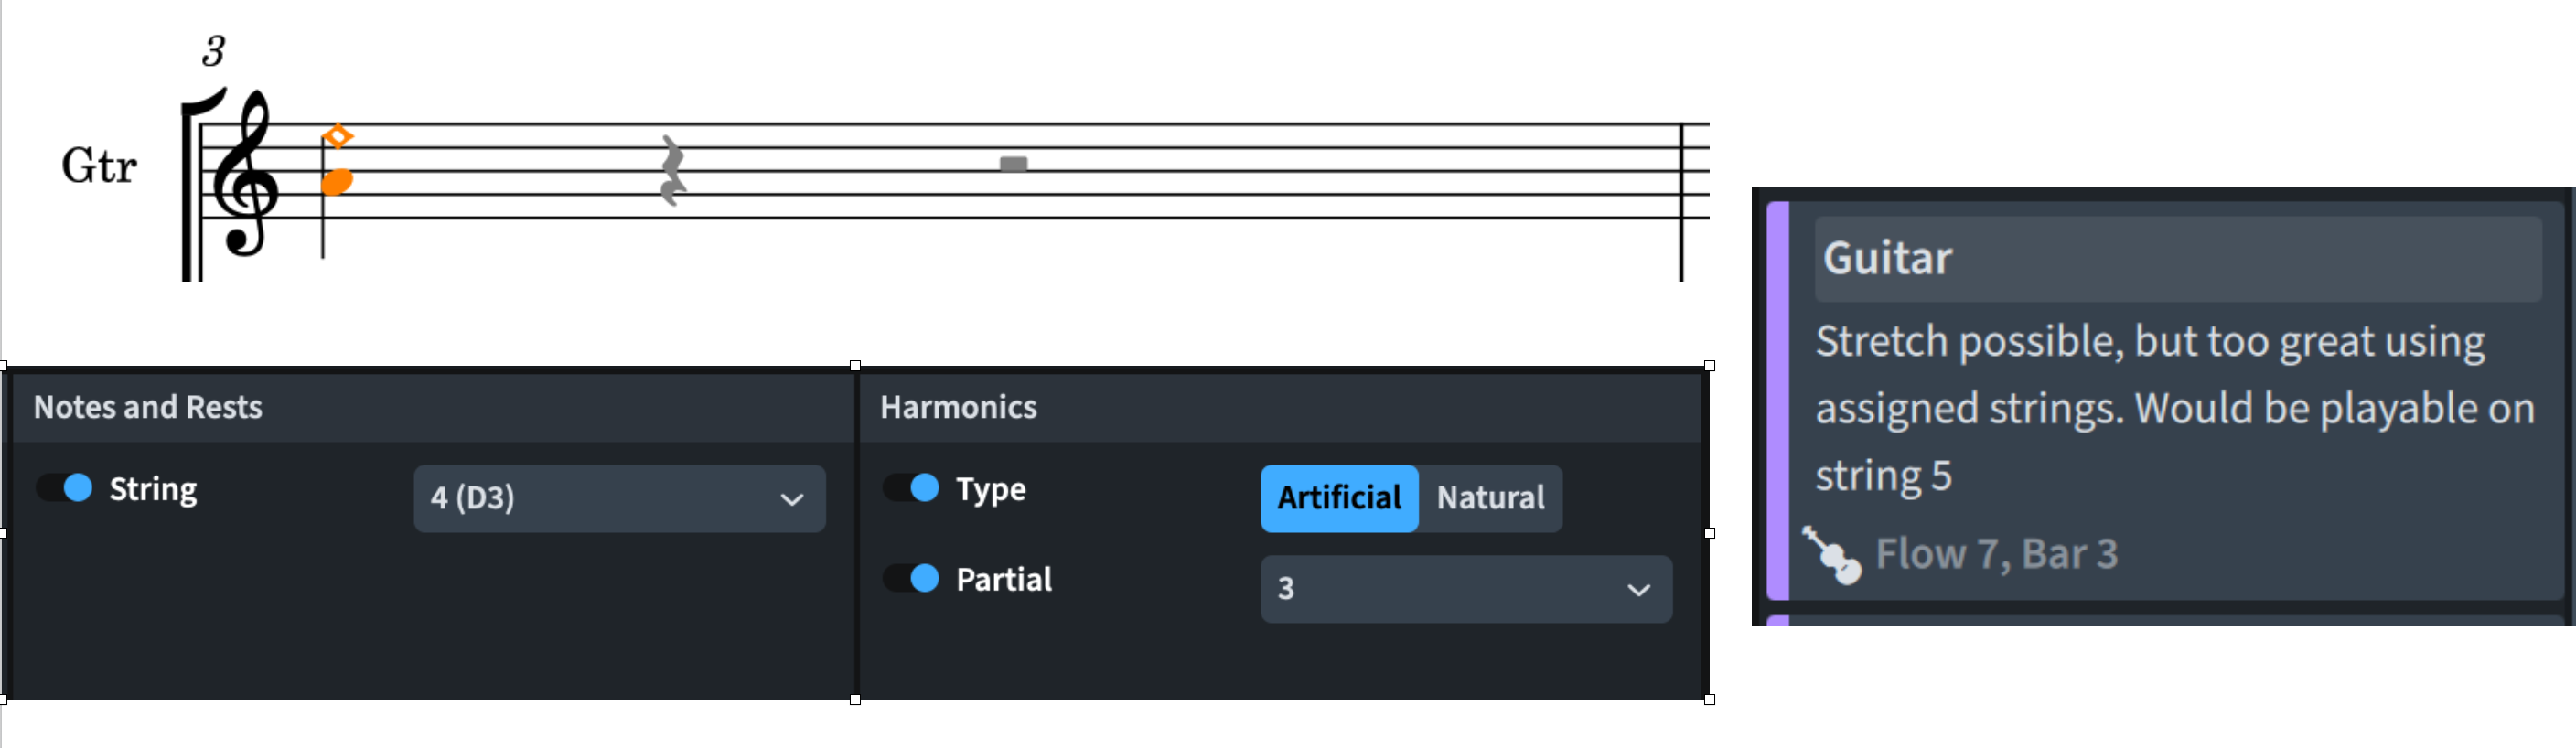Click the quarter rest in bar 3

pyautogui.click(x=673, y=170)
